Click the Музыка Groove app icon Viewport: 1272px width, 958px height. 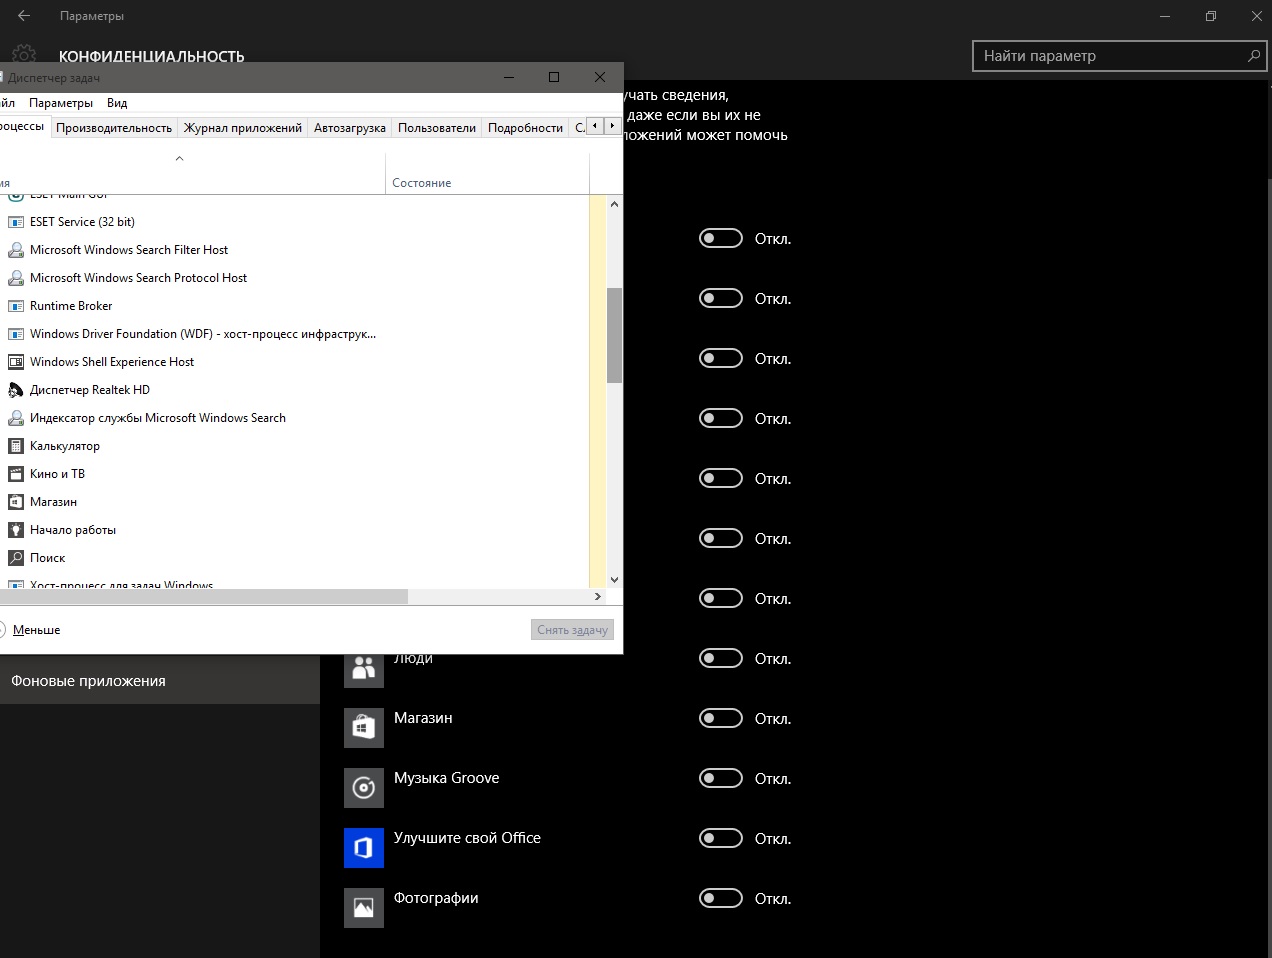tap(364, 788)
